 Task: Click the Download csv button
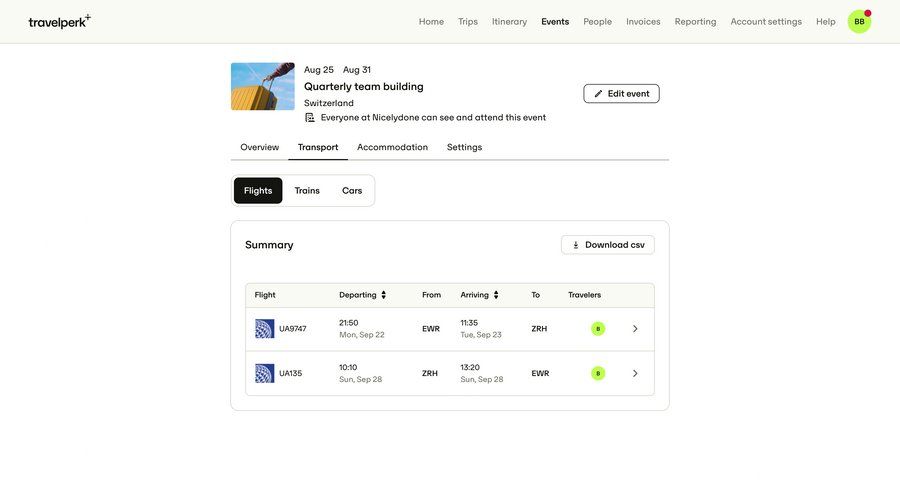click(x=607, y=245)
